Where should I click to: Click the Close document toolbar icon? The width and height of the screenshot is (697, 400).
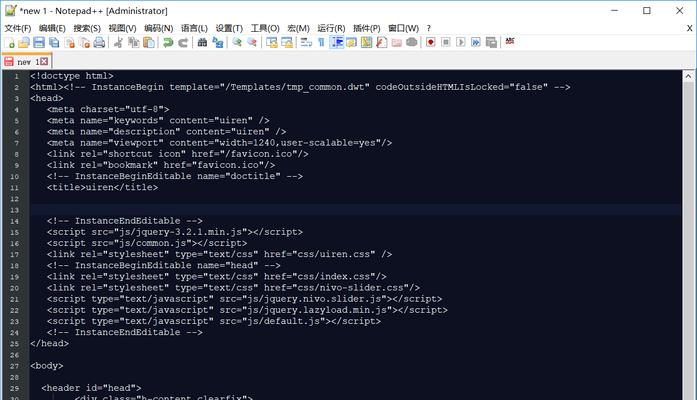pyautogui.click(x=70, y=43)
